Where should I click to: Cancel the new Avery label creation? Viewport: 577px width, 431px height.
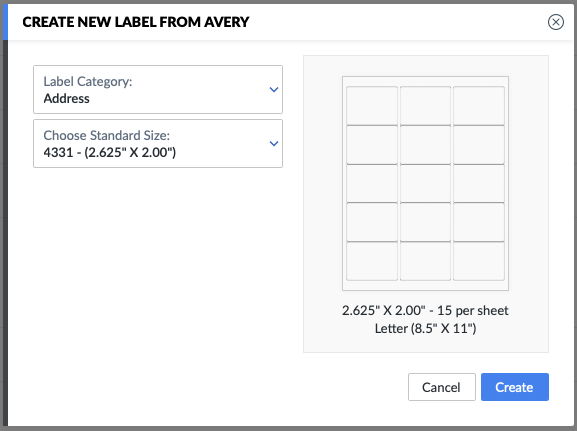(x=442, y=387)
